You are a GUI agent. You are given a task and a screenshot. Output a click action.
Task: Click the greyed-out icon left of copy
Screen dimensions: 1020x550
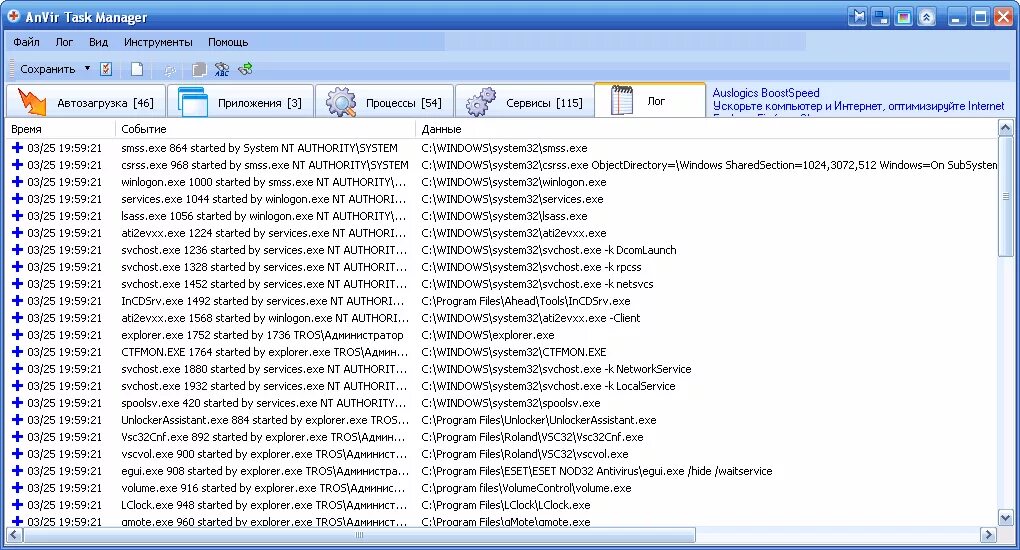point(170,70)
